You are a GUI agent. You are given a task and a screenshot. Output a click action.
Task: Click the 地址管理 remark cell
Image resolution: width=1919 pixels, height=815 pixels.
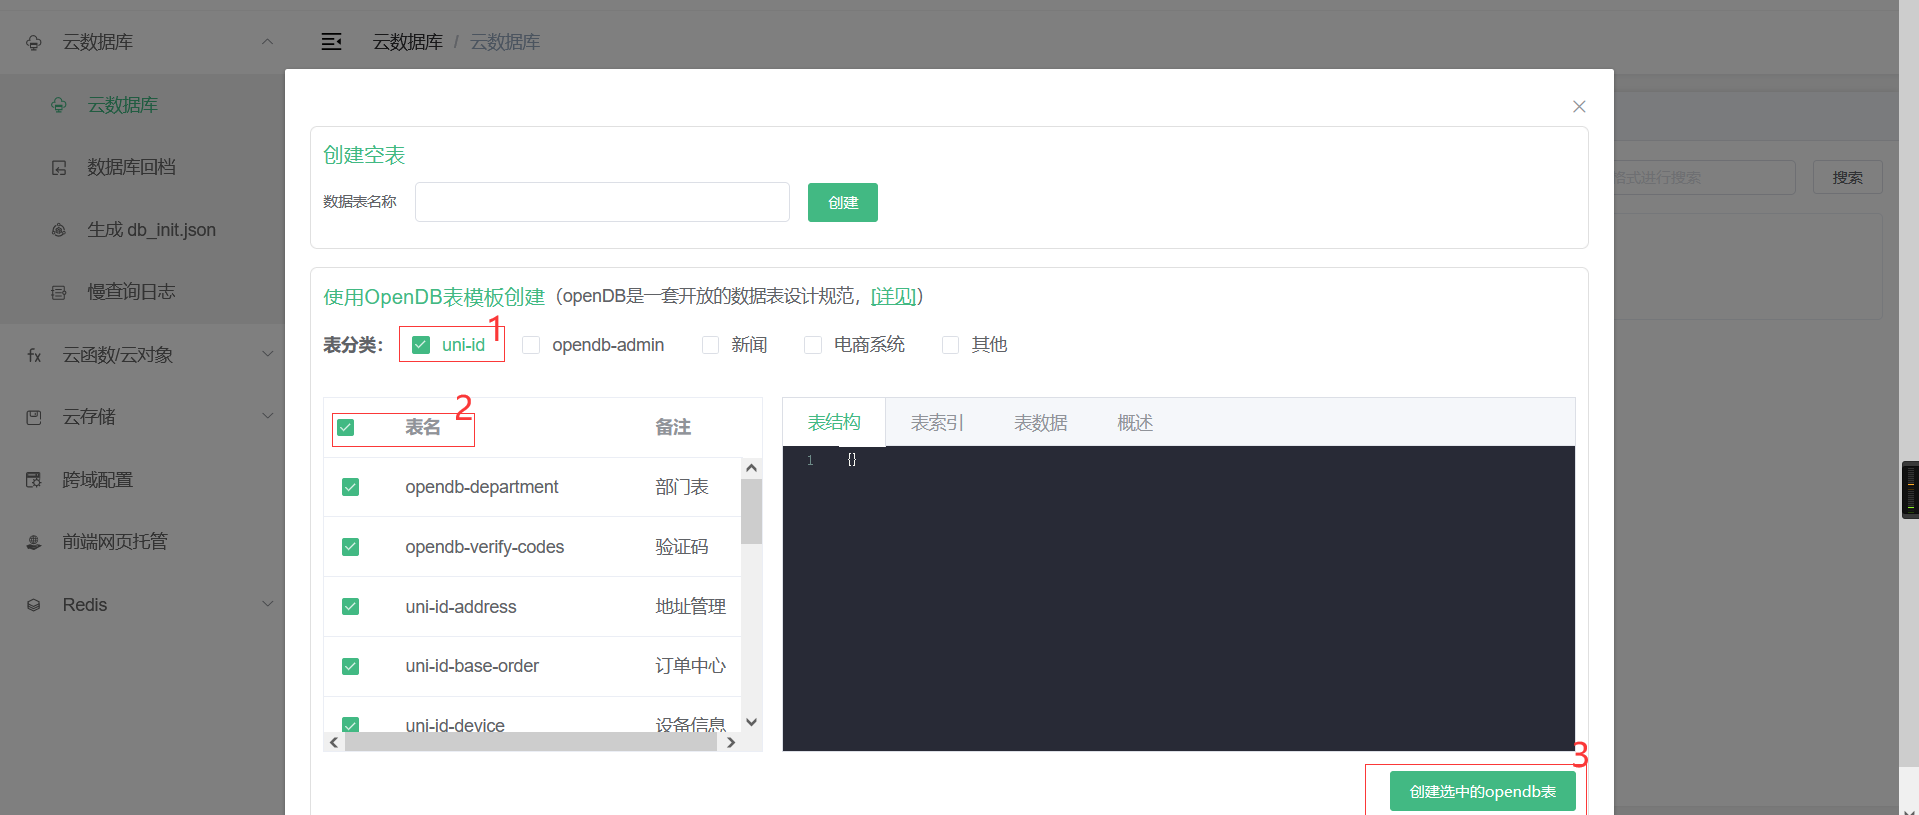pyautogui.click(x=691, y=607)
